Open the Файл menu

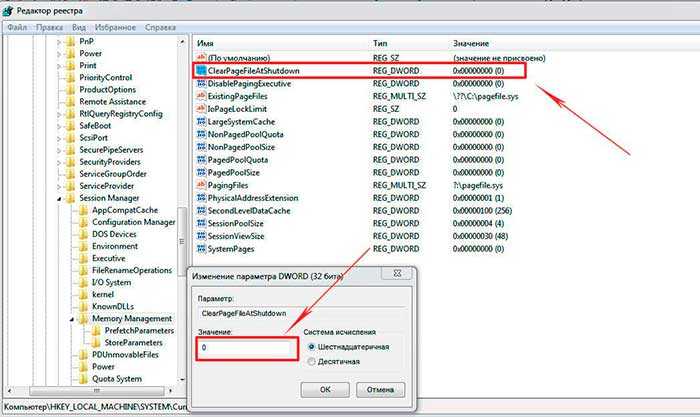pyautogui.click(x=17, y=27)
